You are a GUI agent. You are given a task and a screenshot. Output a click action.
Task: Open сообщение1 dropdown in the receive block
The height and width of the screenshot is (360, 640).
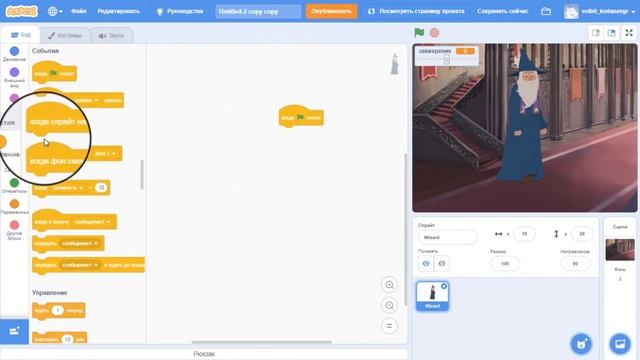click(x=92, y=222)
